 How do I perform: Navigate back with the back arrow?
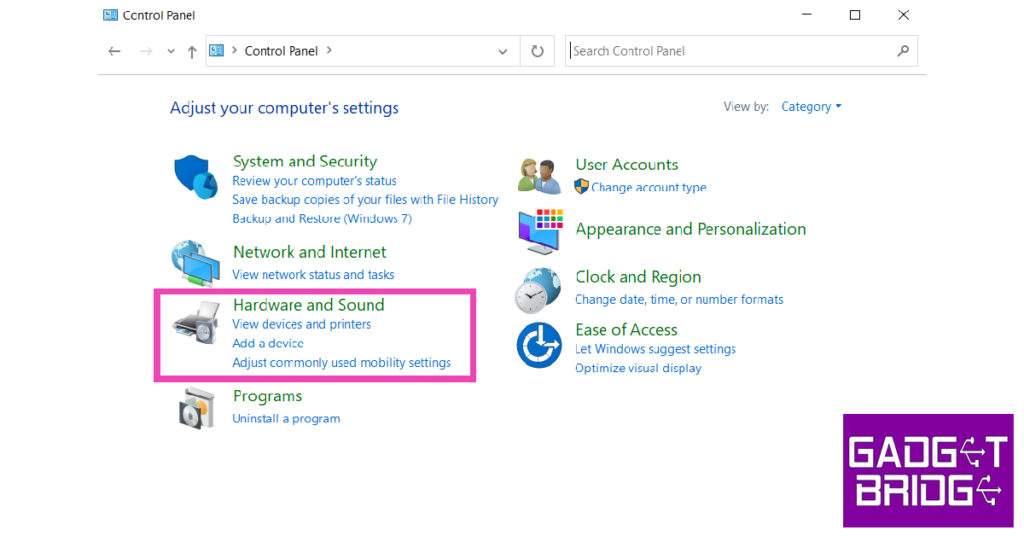pyautogui.click(x=114, y=51)
